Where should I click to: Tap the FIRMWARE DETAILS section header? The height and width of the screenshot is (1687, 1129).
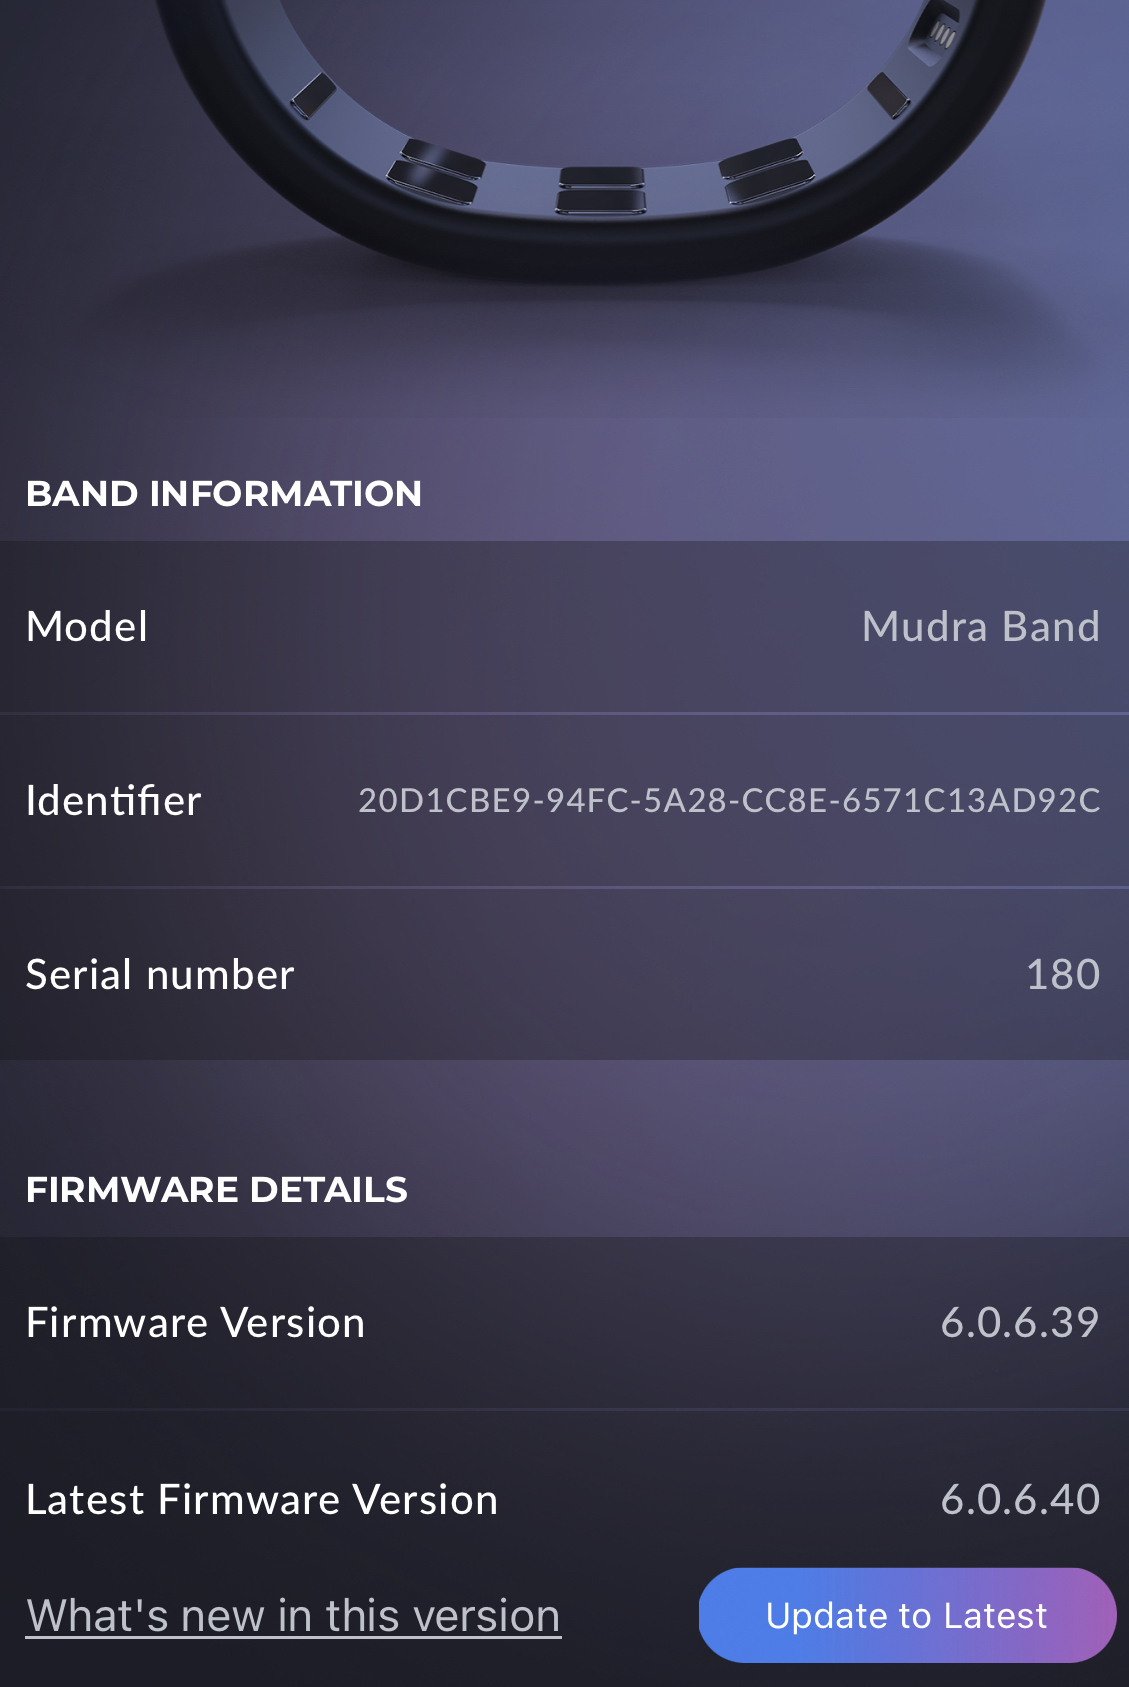coord(217,1190)
